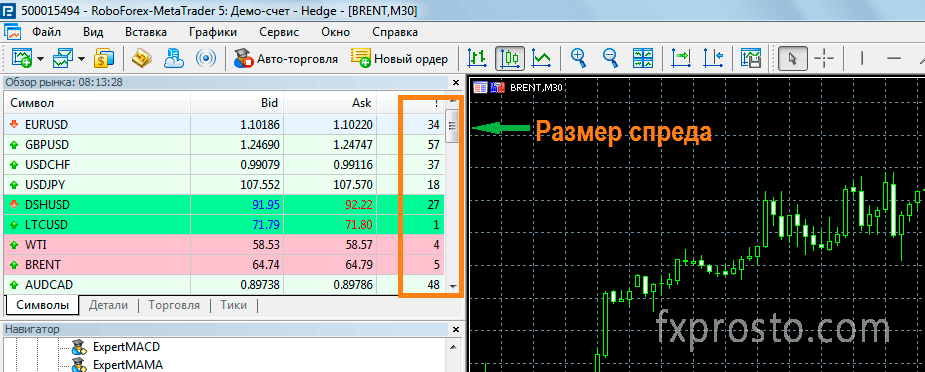Switch to the Детали tab
Image resolution: width=925 pixels, height=372 pixels.
[108, 305]
